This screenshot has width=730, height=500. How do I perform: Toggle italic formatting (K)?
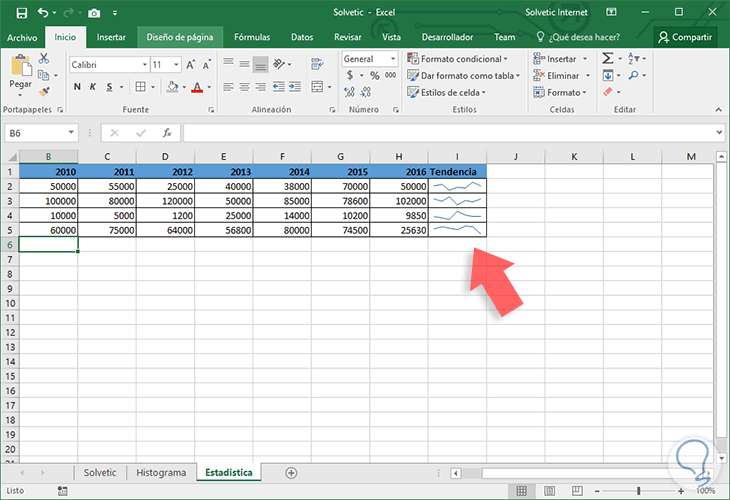click(94, 87)
